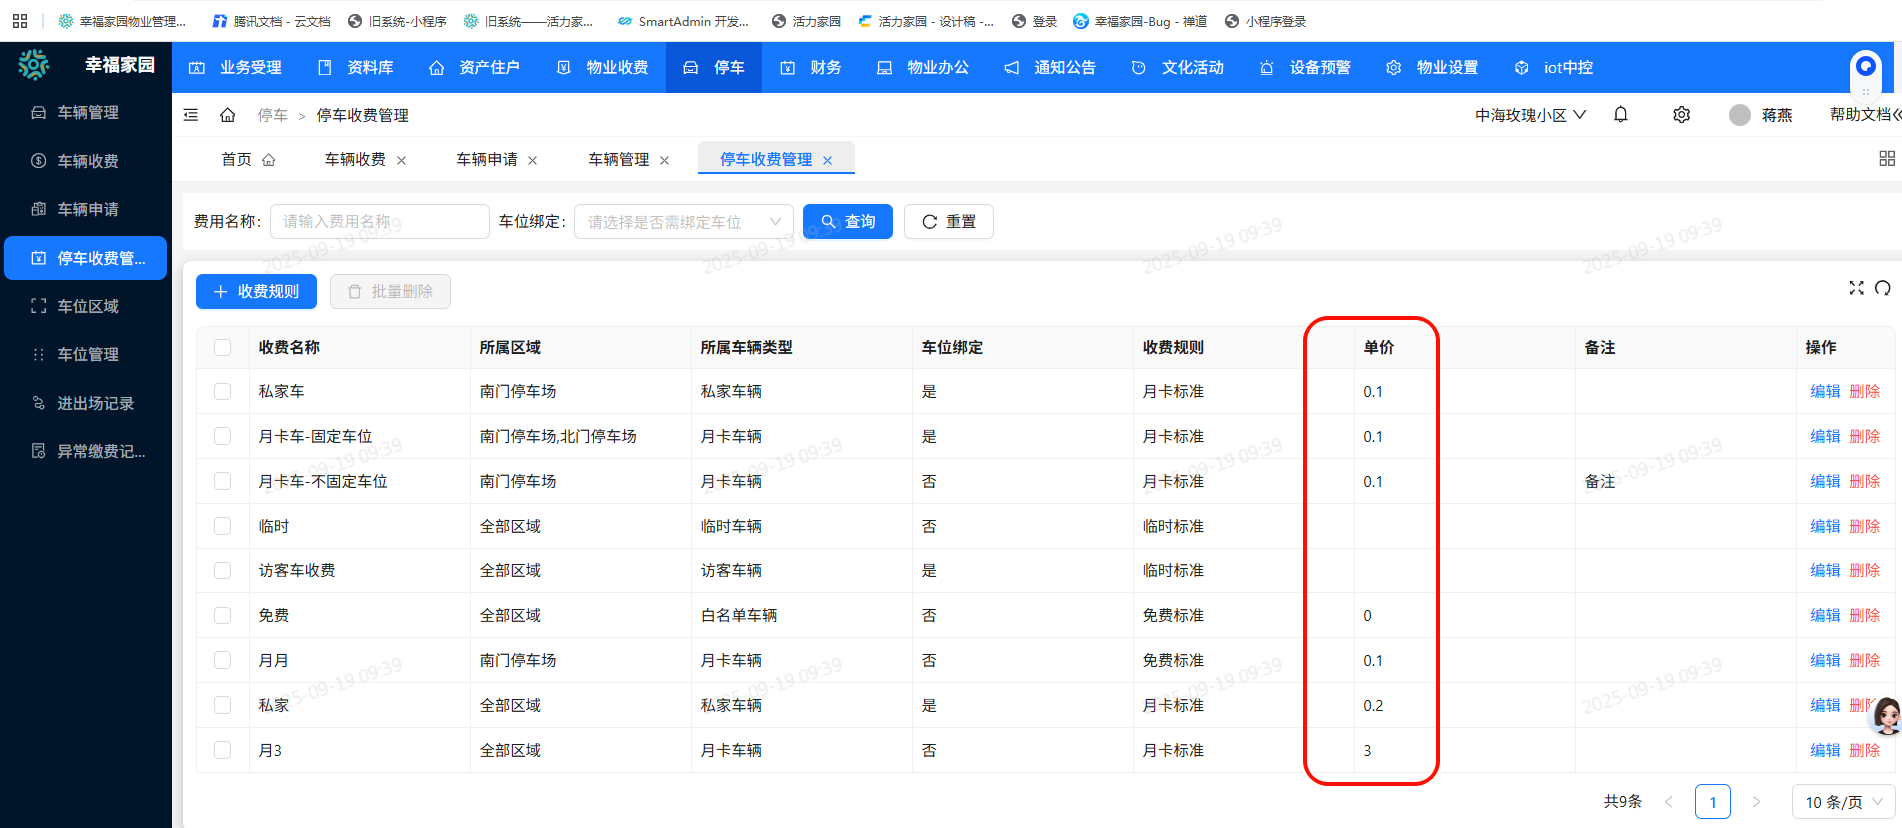
Task: Open tab grid icon at right edge
Action: click(x=1887, y=159)
